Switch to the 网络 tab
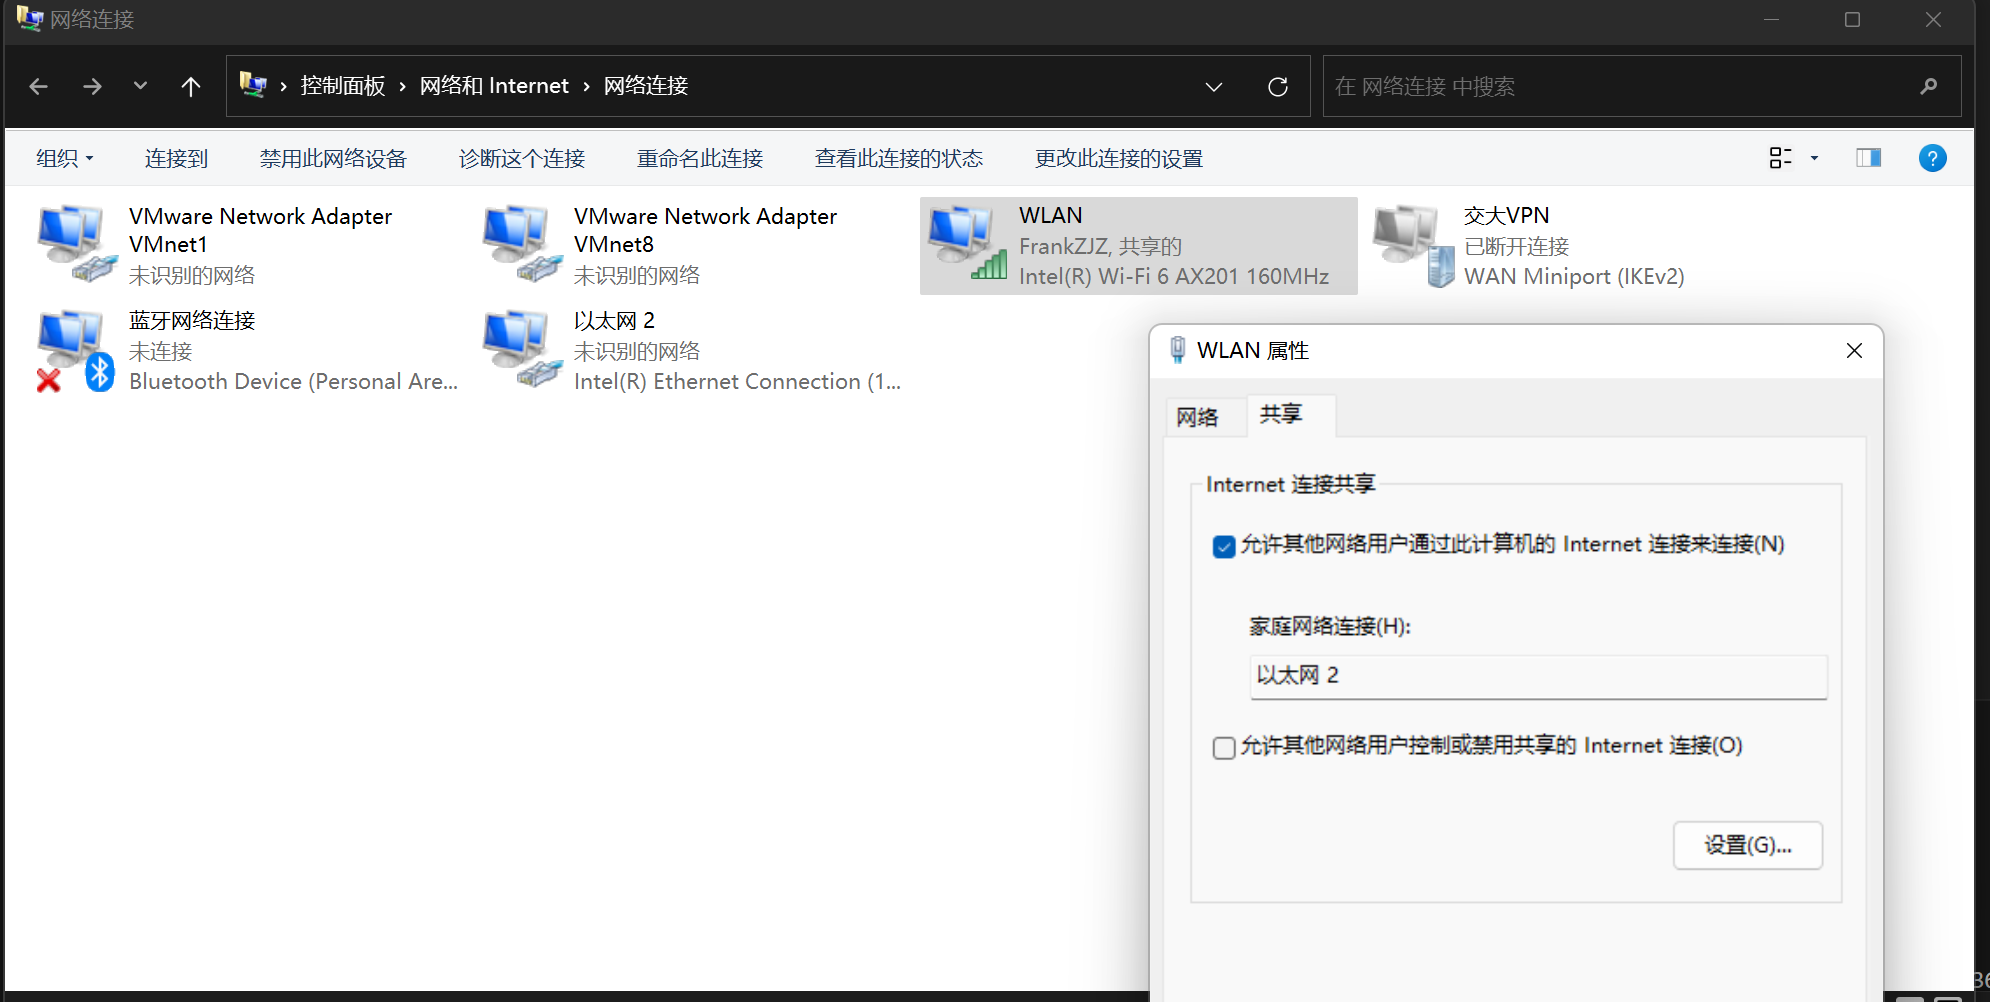The height and width of the screenshot is (1002, 1990). 1197,417
